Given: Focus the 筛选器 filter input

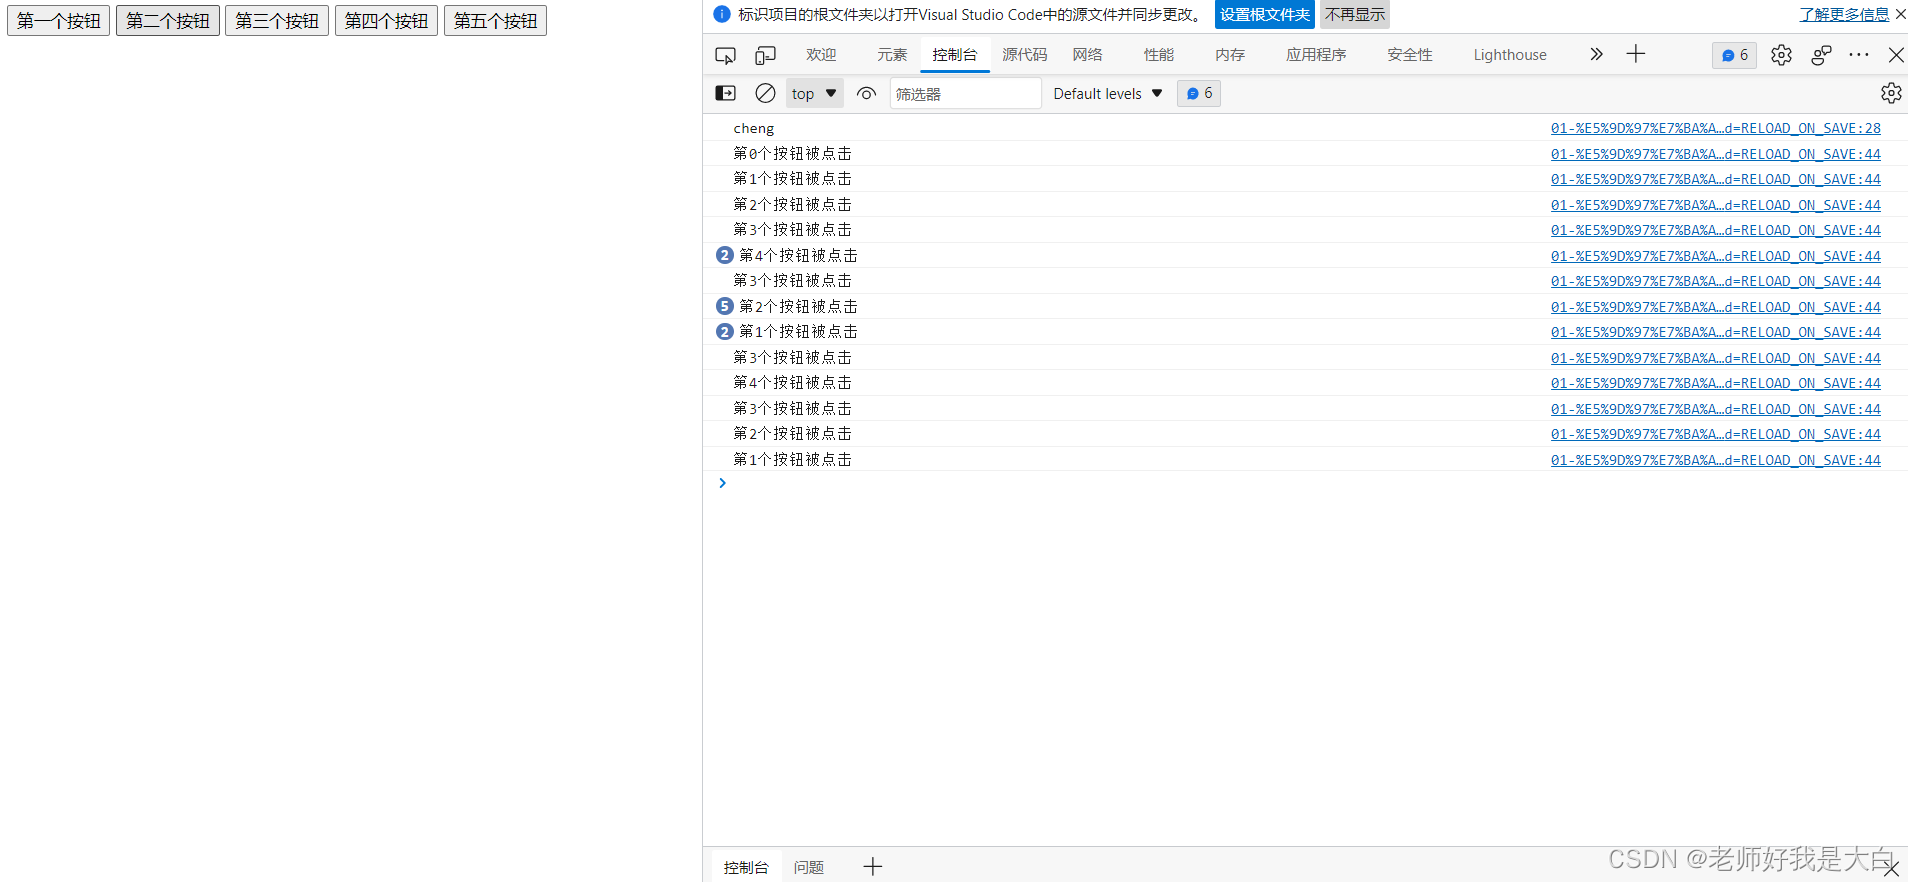Looking at the screenshot, I should click(x=965, y=93).
